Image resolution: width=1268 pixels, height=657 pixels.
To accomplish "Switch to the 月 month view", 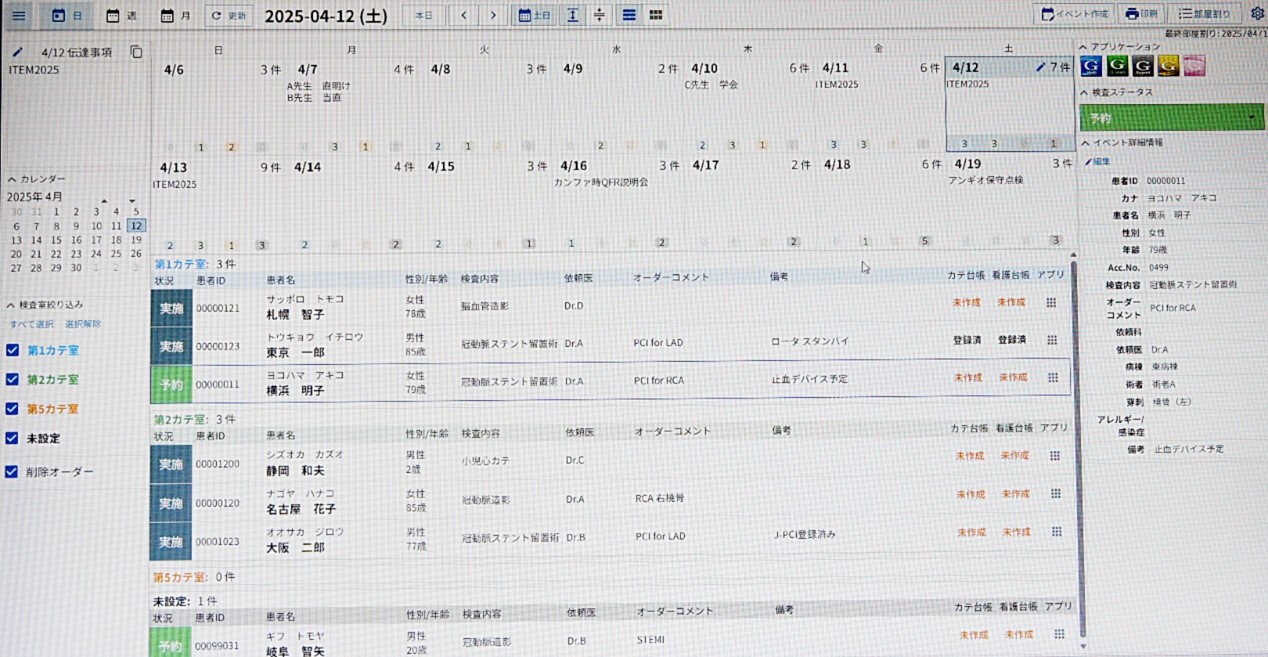I will 175,15.
